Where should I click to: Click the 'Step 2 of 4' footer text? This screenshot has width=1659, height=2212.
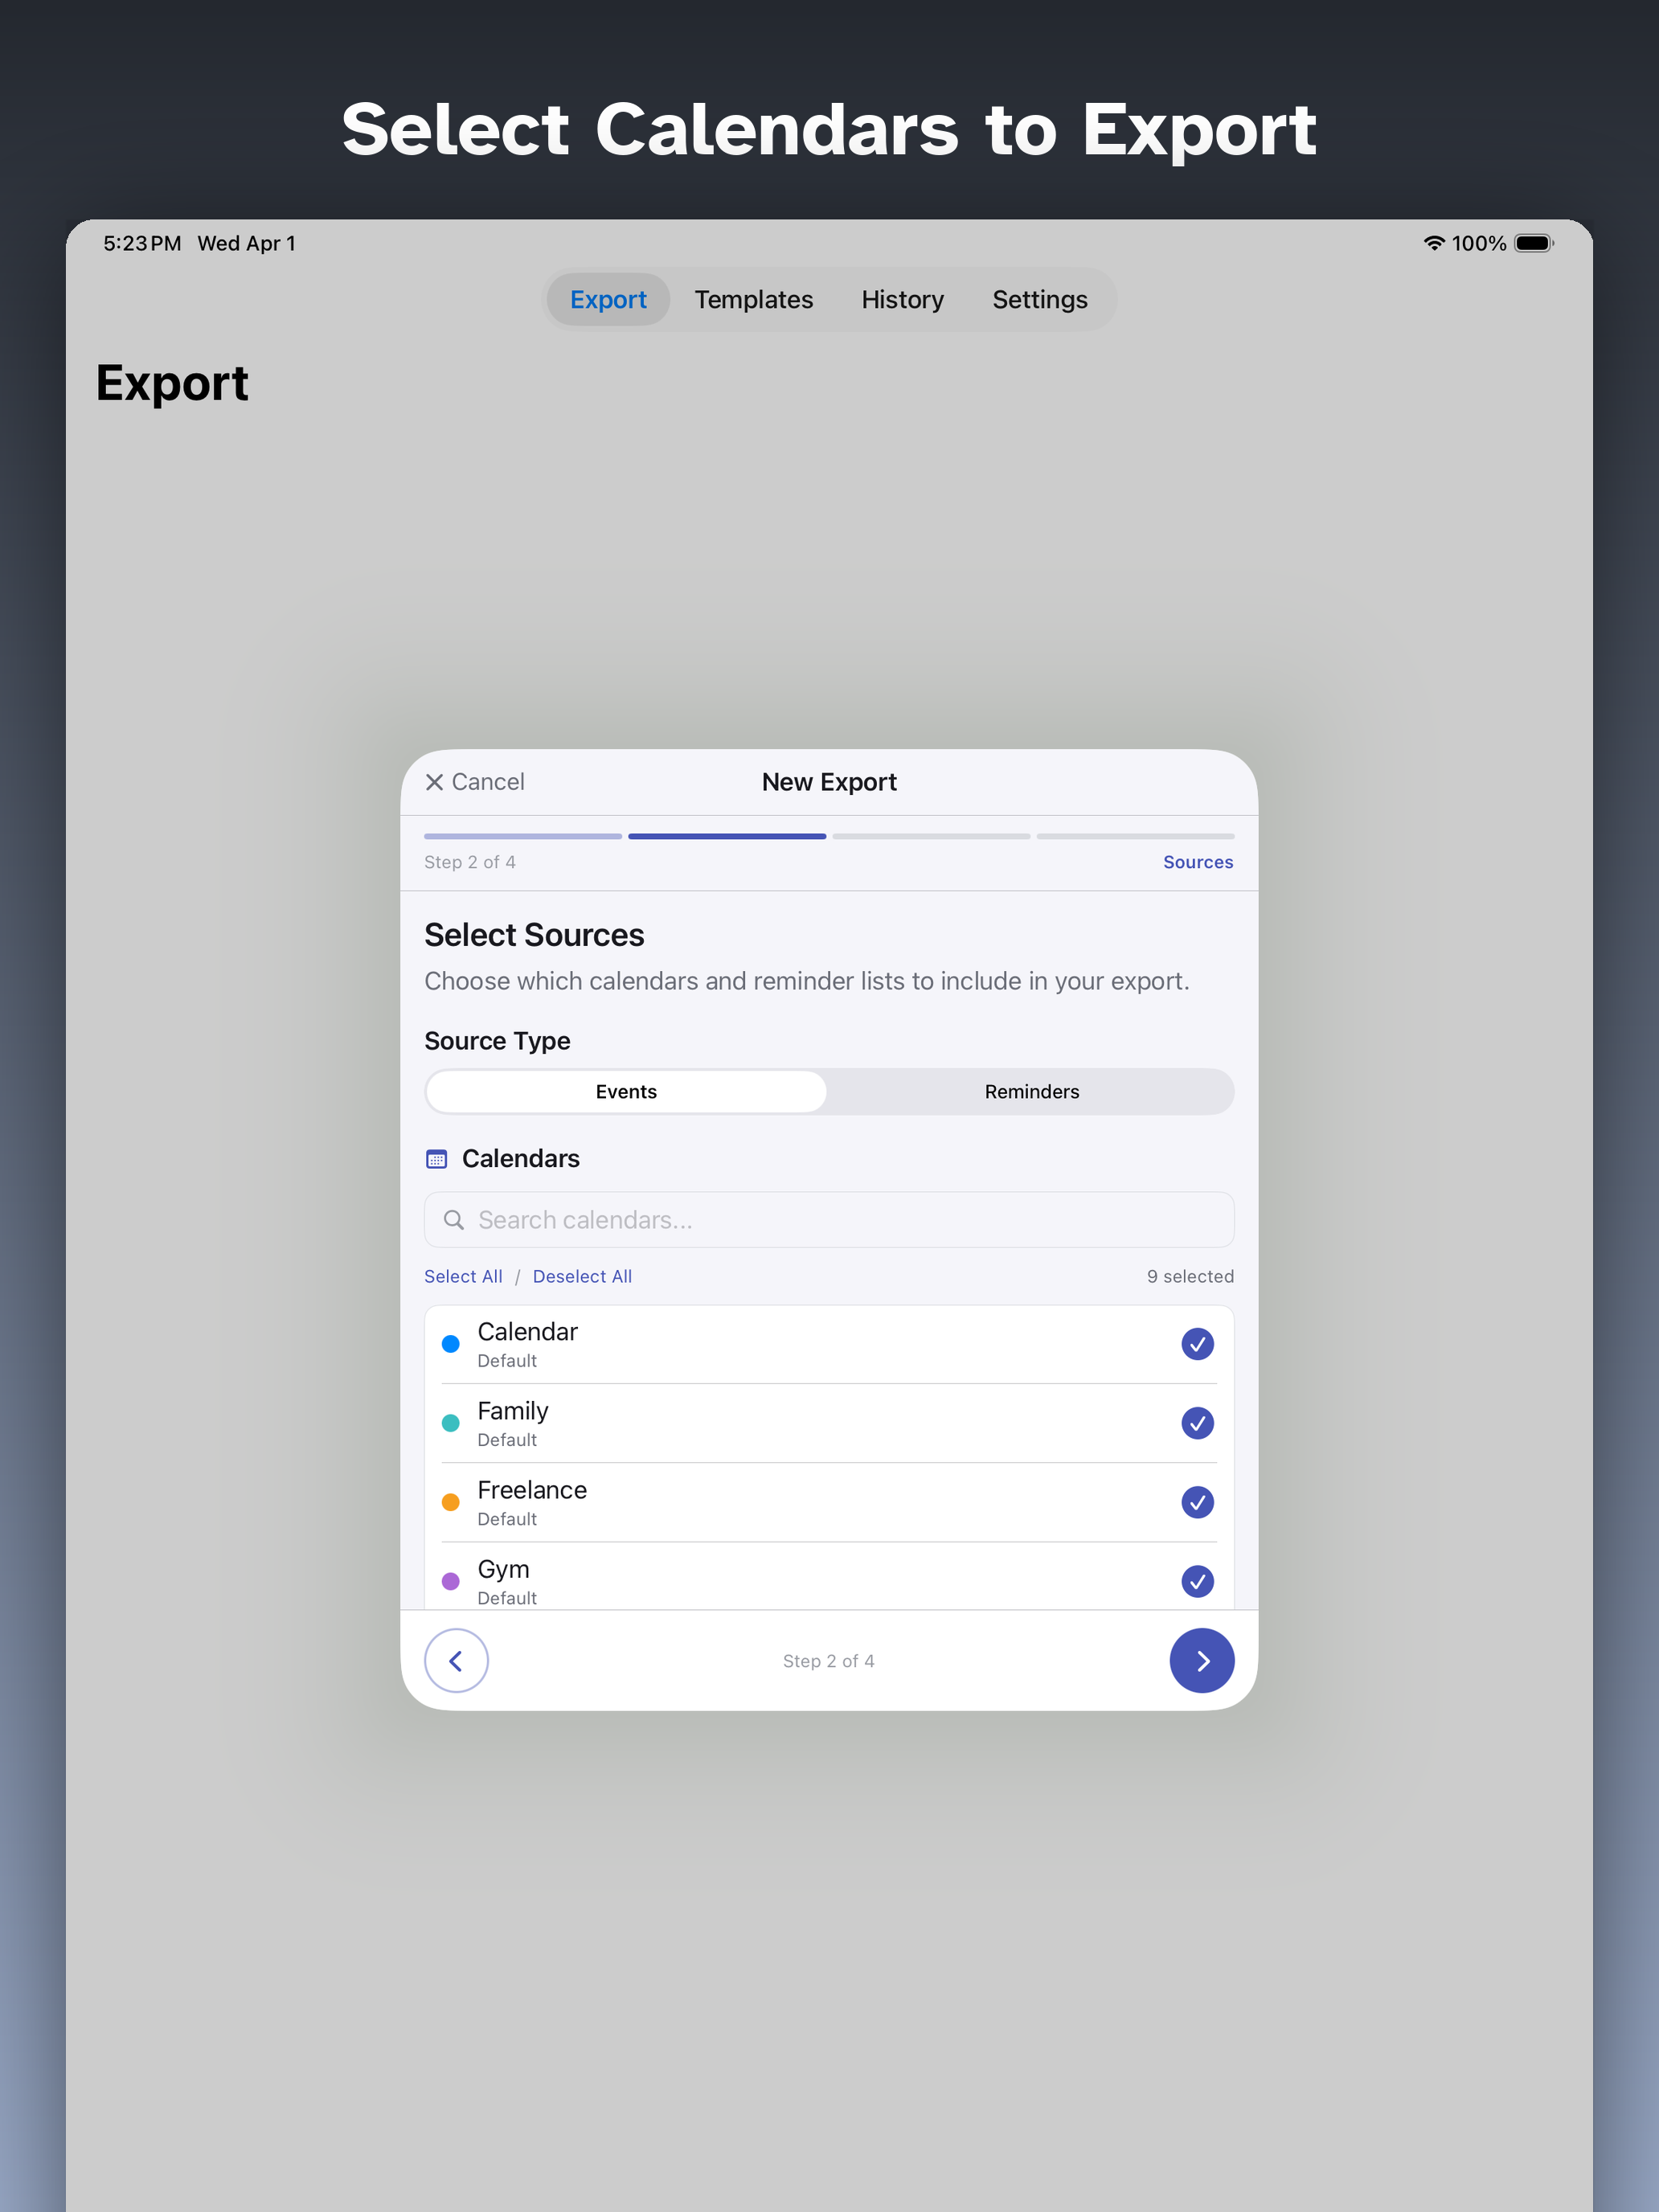[x=828, y=1661]
